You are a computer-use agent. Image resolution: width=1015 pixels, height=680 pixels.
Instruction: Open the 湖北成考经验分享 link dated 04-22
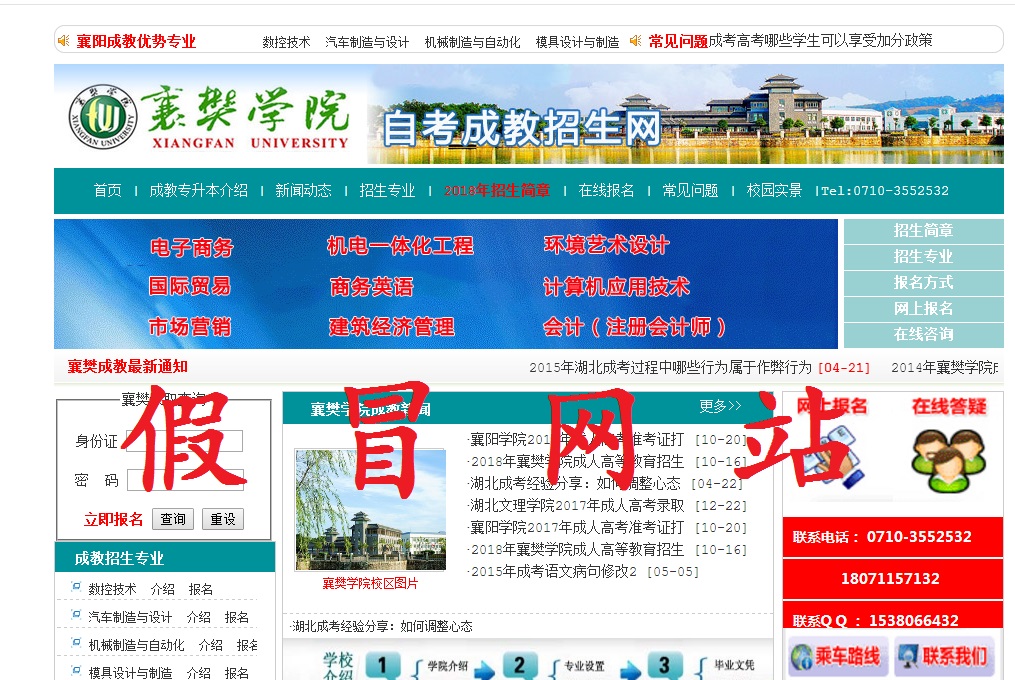point(575,483)
